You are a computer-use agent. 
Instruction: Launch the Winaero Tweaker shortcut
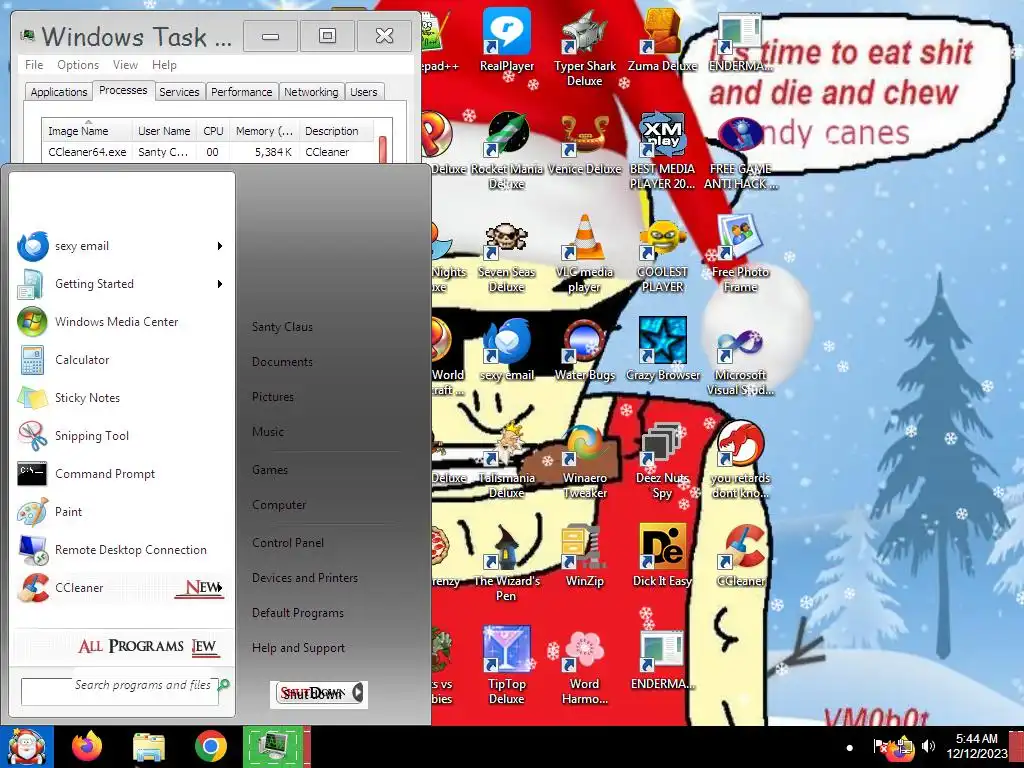(584, 461)
